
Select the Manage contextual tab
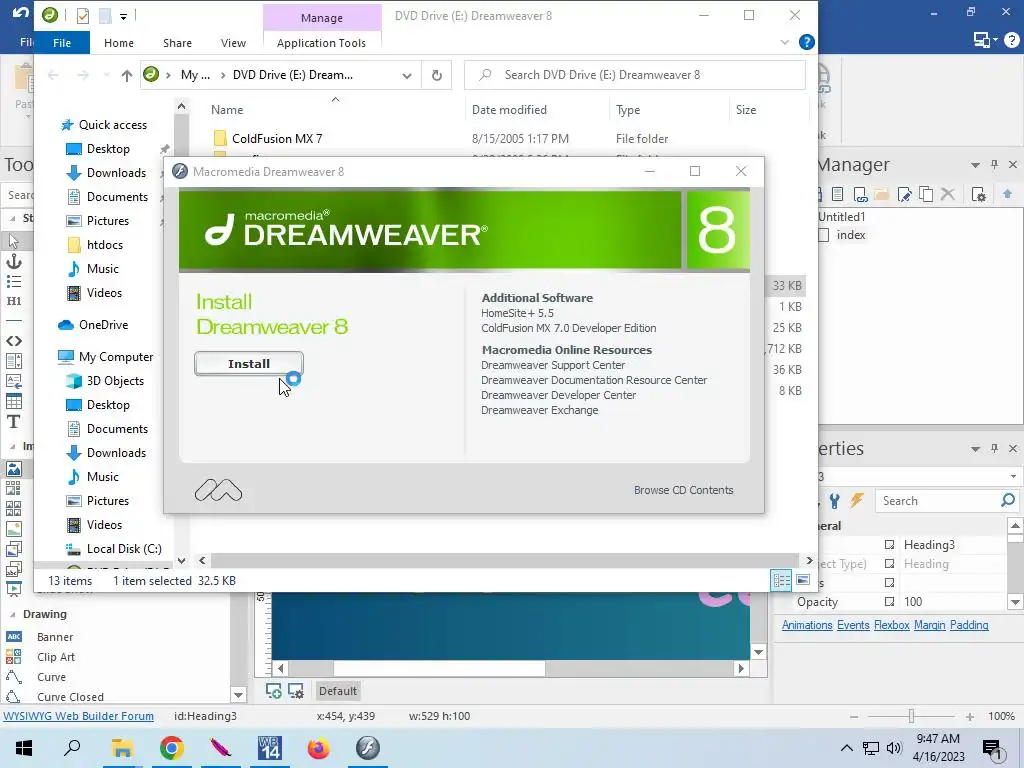[x=321, y=18]
